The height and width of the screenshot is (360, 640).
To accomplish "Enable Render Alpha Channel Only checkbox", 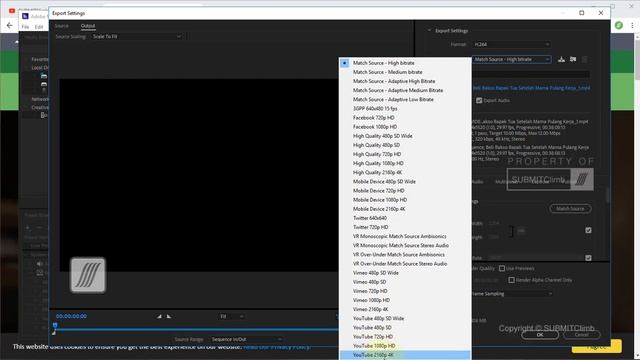I will (x=511, y=280).
